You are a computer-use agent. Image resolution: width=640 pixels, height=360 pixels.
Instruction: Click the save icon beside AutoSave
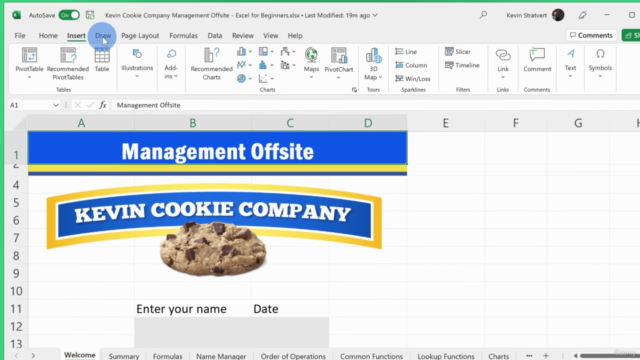[90, 15]
